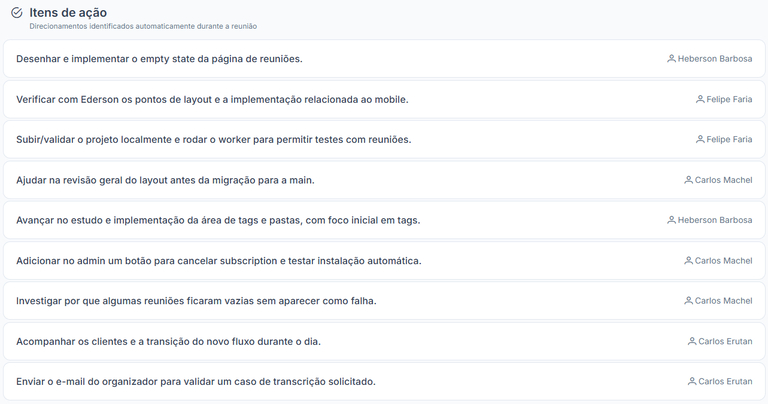Select 'Investigar por que algumas reuniões' item
Screen dimensions: 768x404
tap(384, 301)
